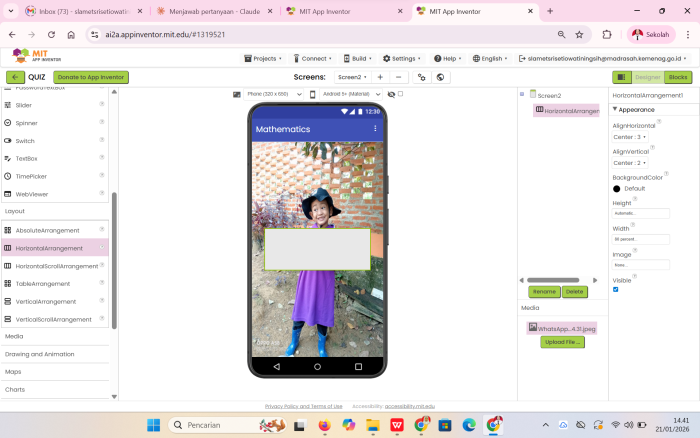Click the Rename component button
The height and width of the screenshot is (438, 700).
point(544,292)
